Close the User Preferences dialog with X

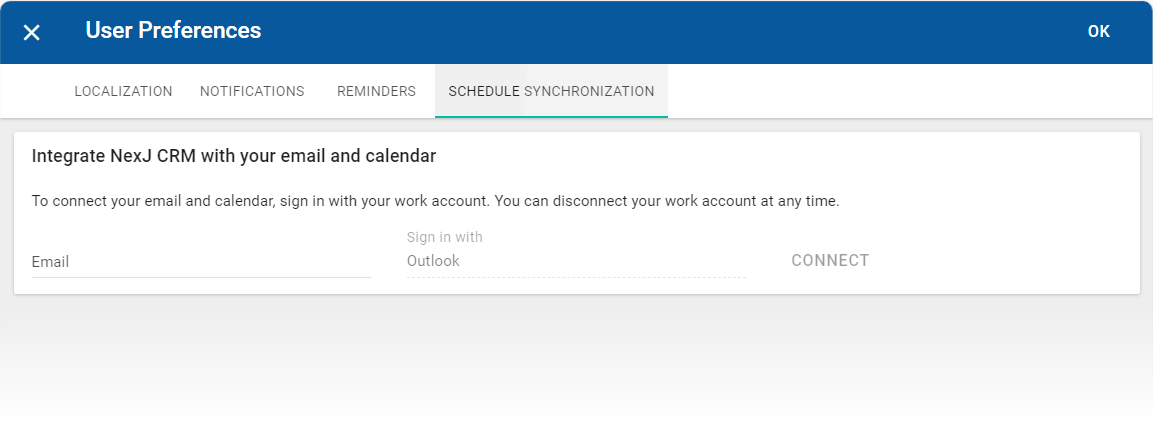32,32
